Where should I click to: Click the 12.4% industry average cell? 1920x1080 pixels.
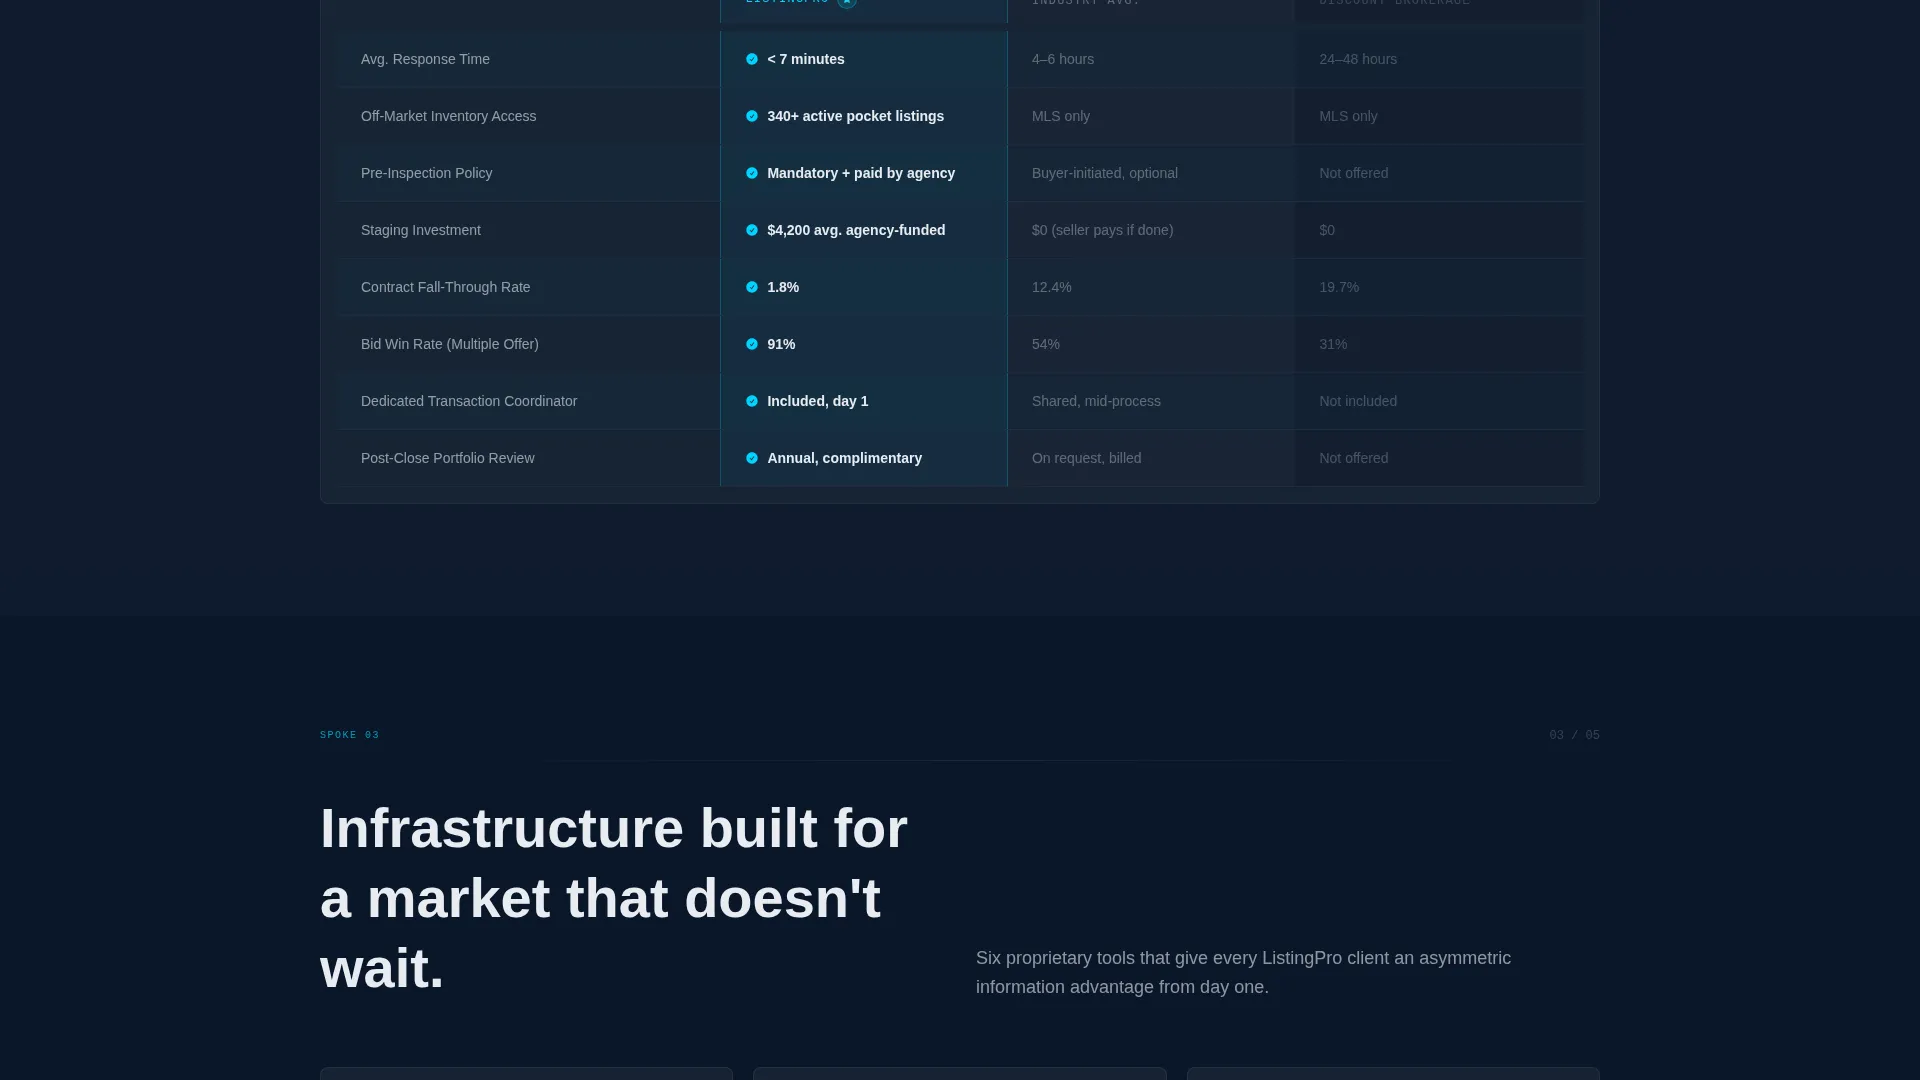coord(1051,287)
